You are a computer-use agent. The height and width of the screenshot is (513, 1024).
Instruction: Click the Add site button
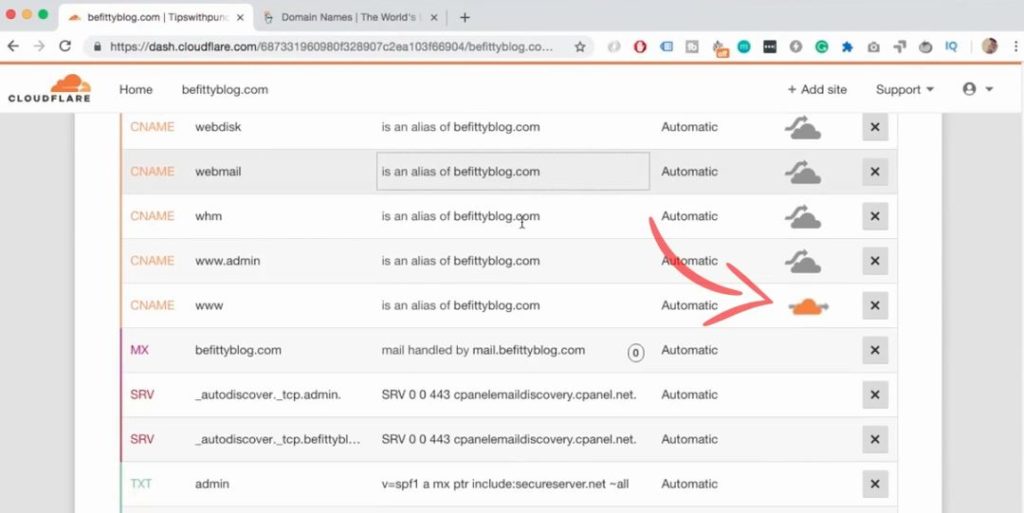pos(817,89)
